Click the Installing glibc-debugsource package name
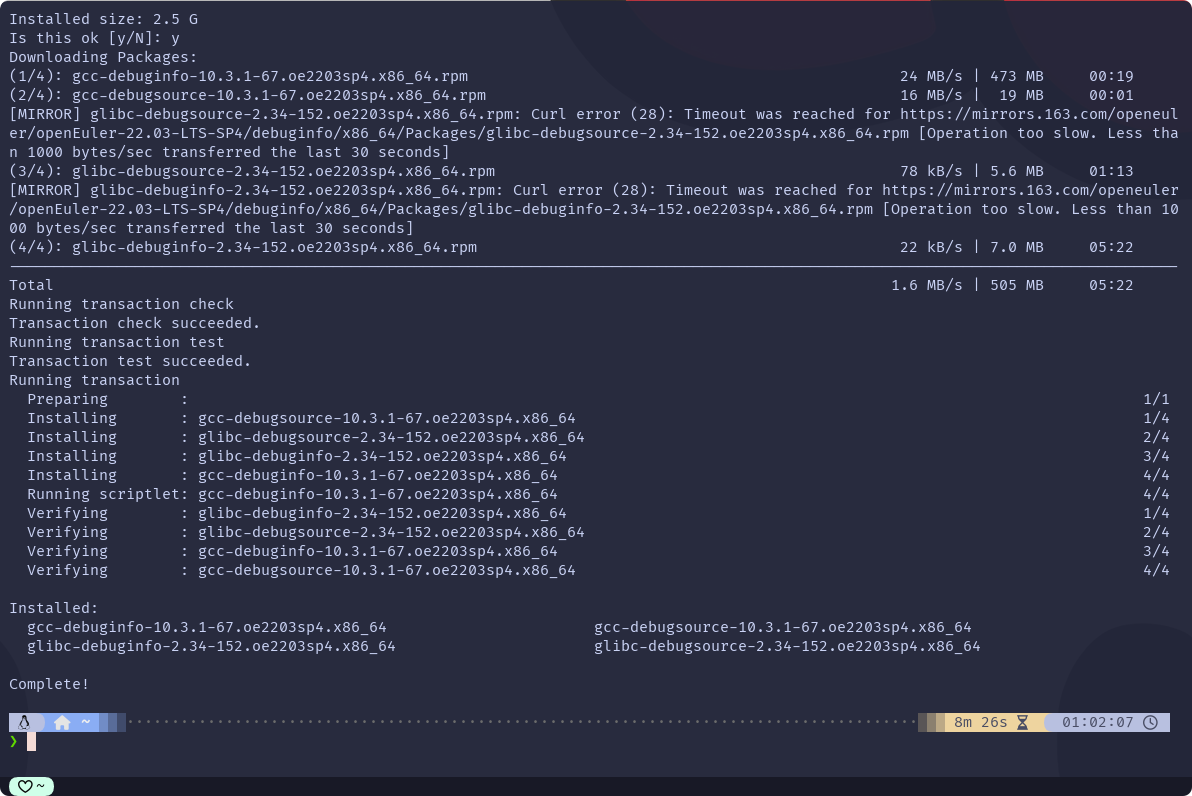 pyautogui.click(x=392, y=437)
